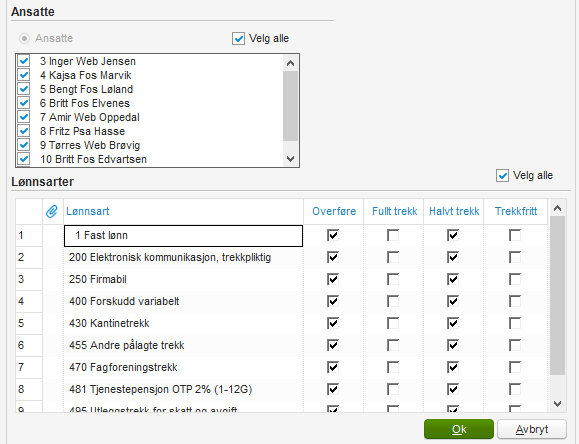Screen dimensions: 579x444
Task: Select the 1 Fast lønn cell
Action: (x=184, y=236)
